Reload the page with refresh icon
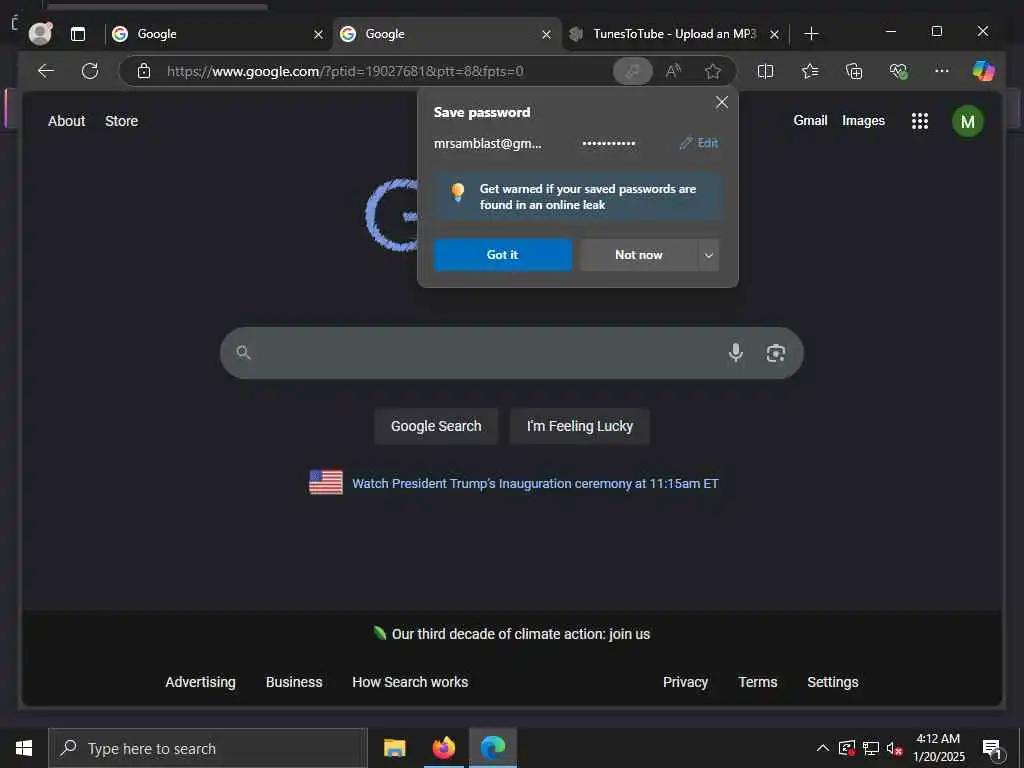This screenshot has height=768, width=1024. (90, 71)
